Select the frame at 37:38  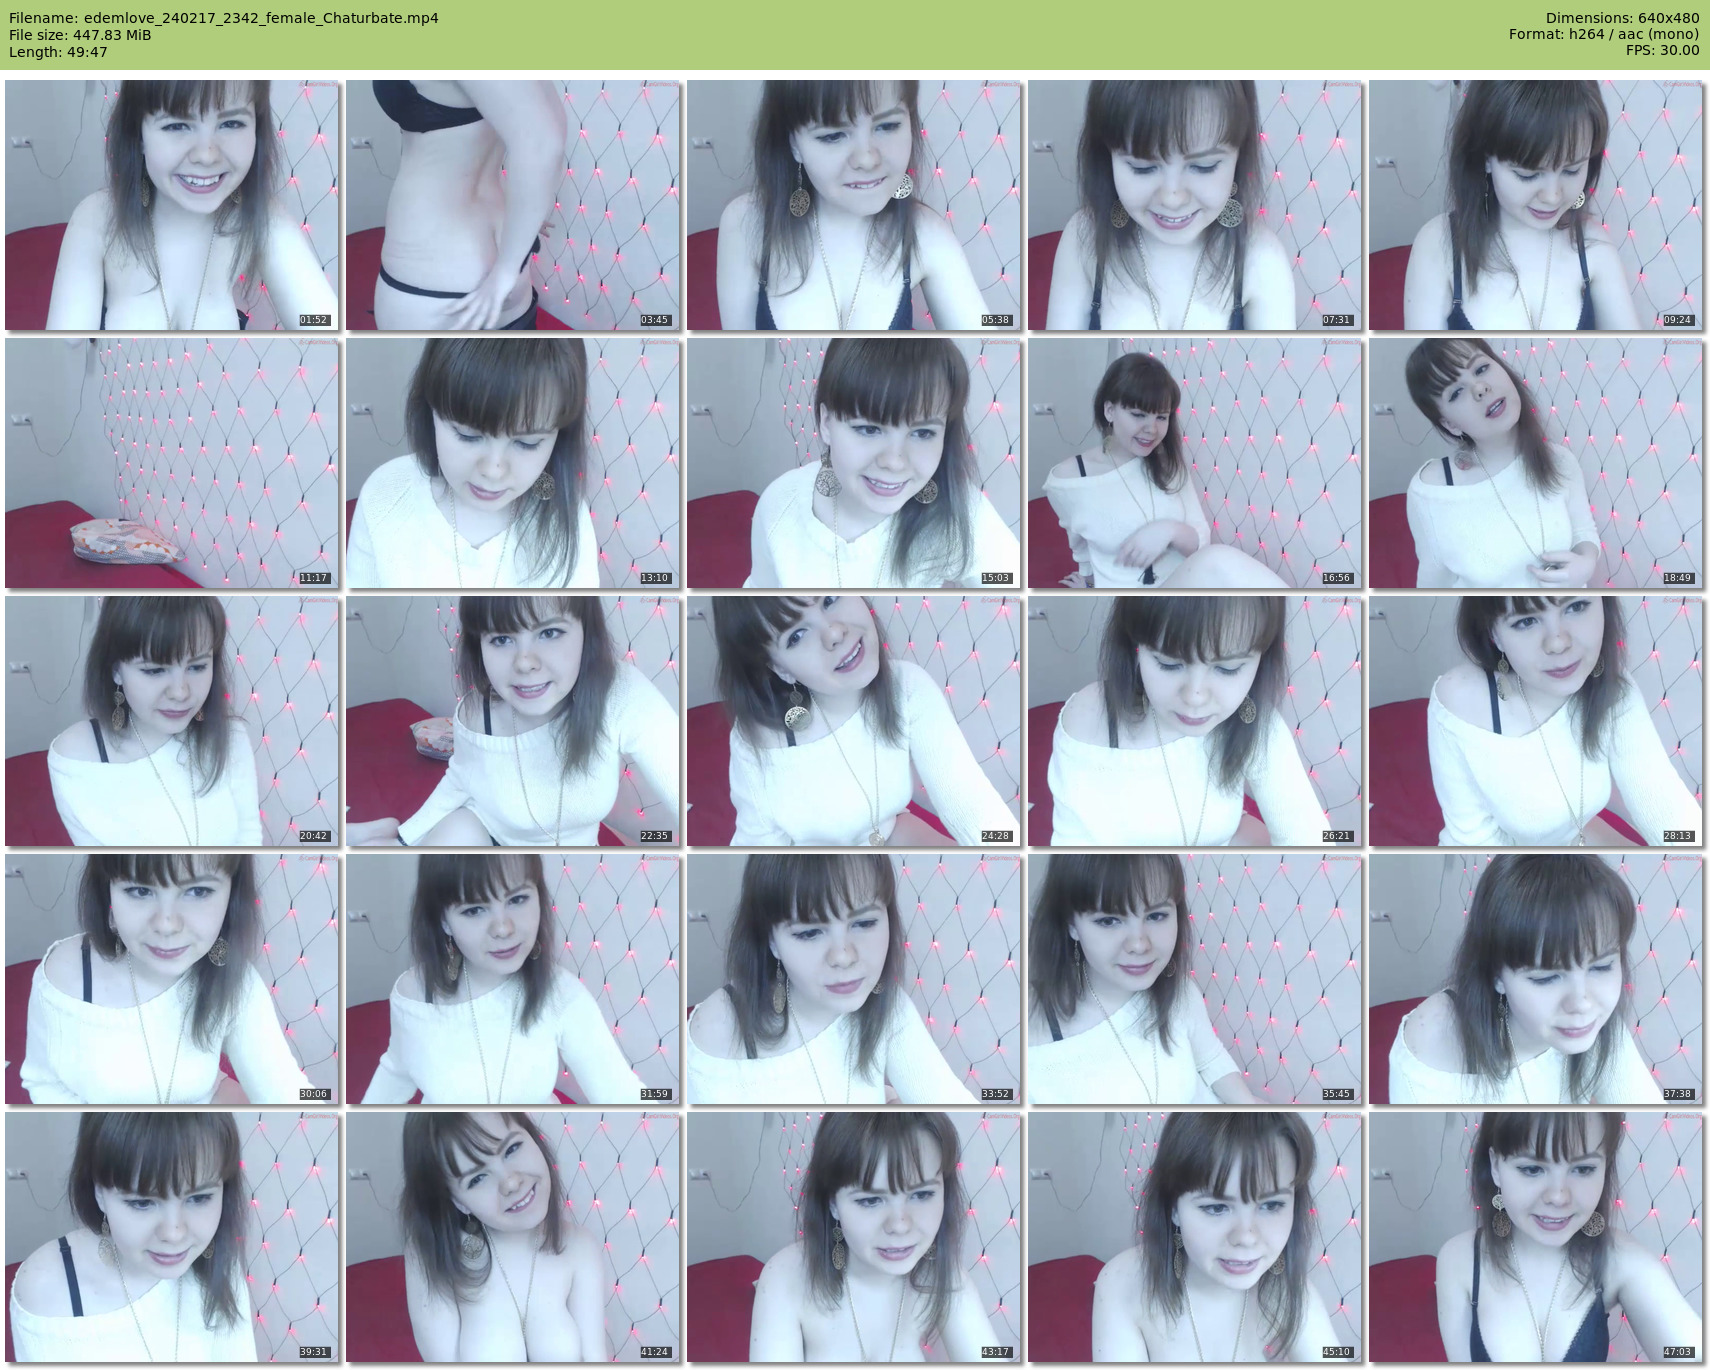[x=1535, y=979]
